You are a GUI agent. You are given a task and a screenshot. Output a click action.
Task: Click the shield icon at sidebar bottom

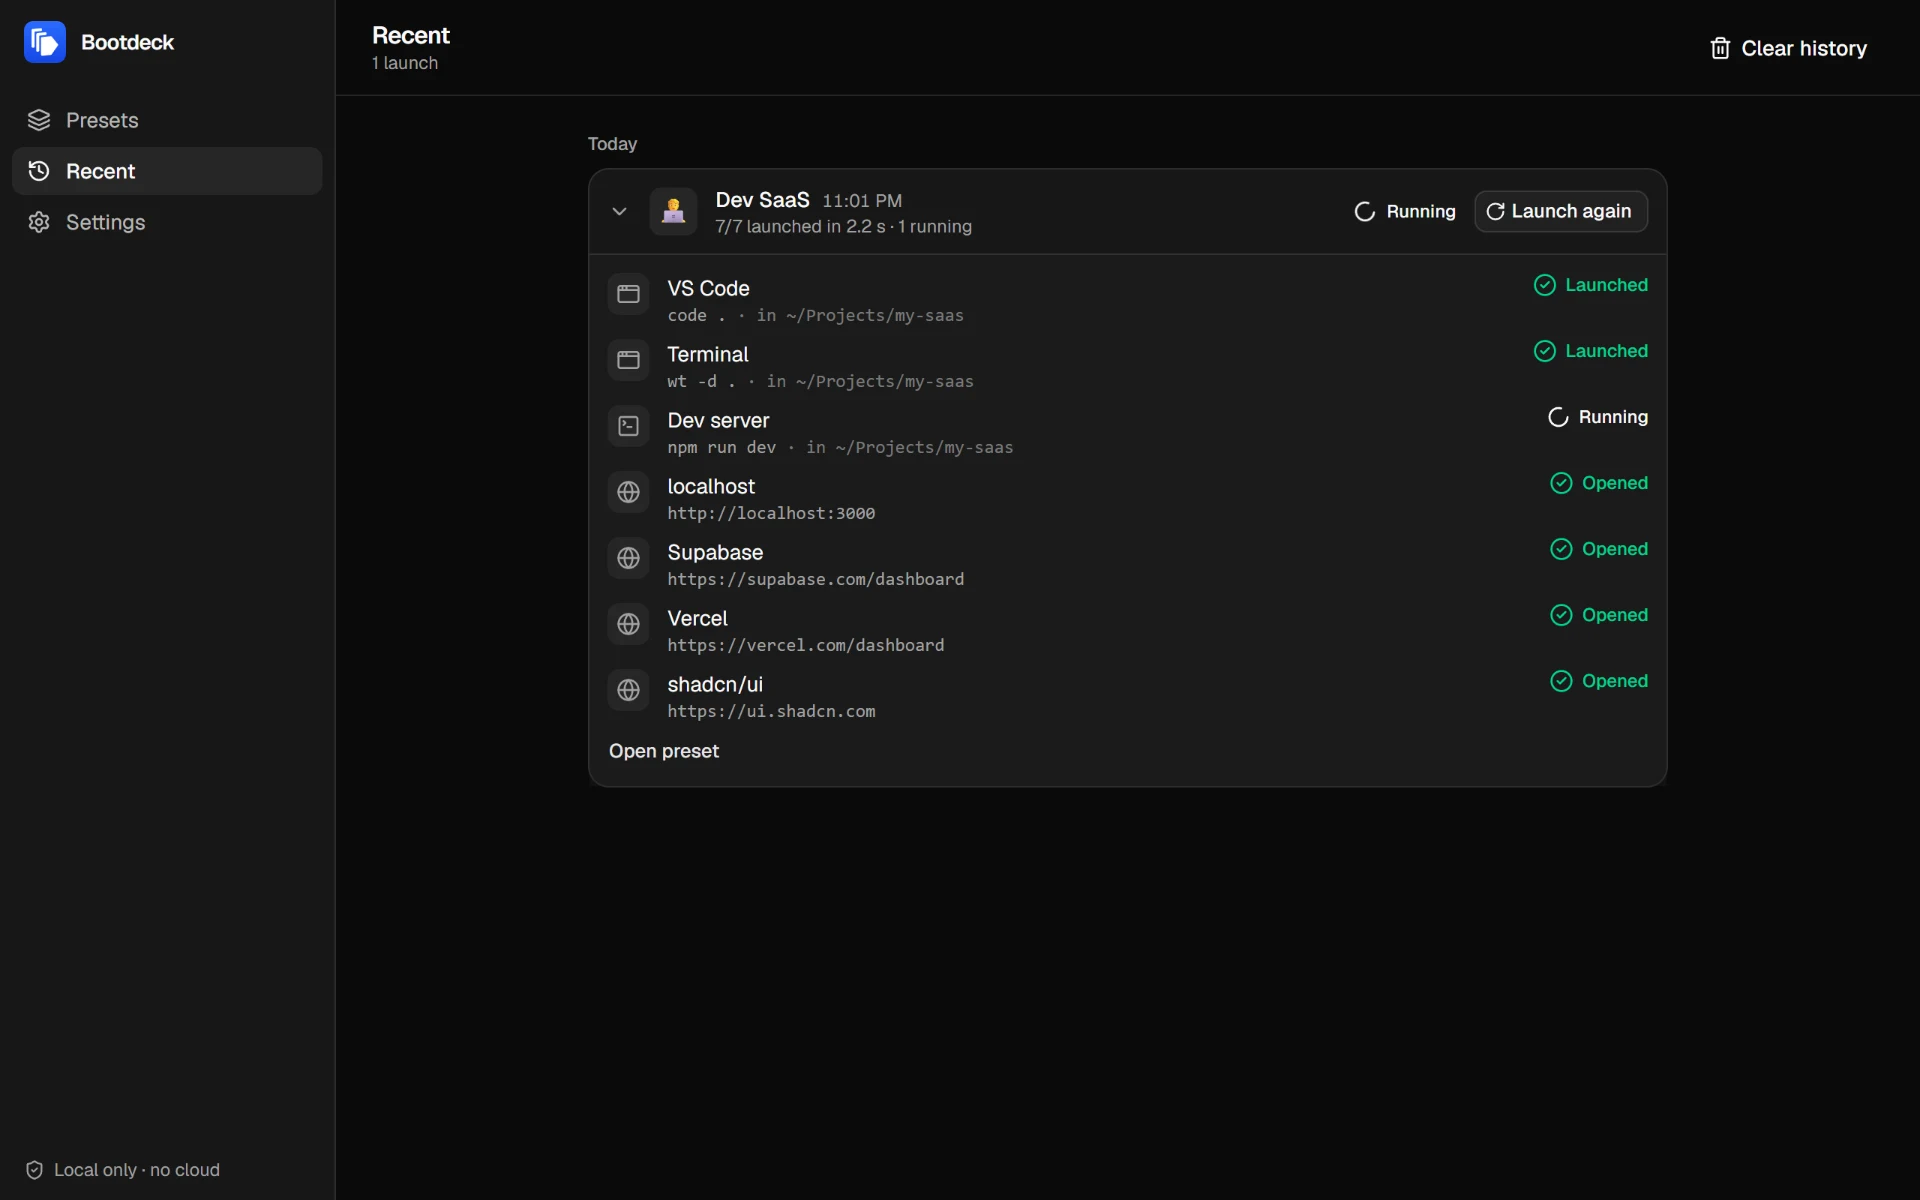coord(34,1170)
